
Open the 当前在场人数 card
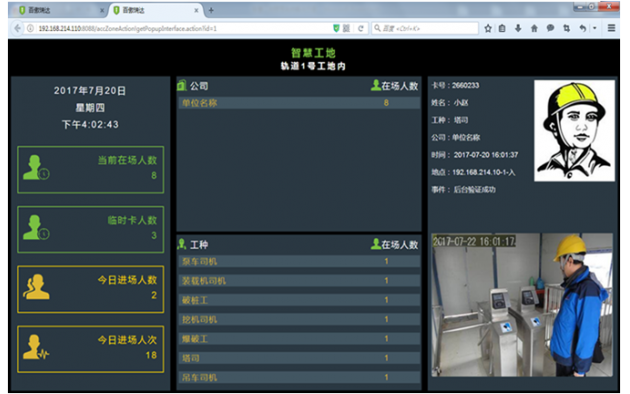point(91,169)
